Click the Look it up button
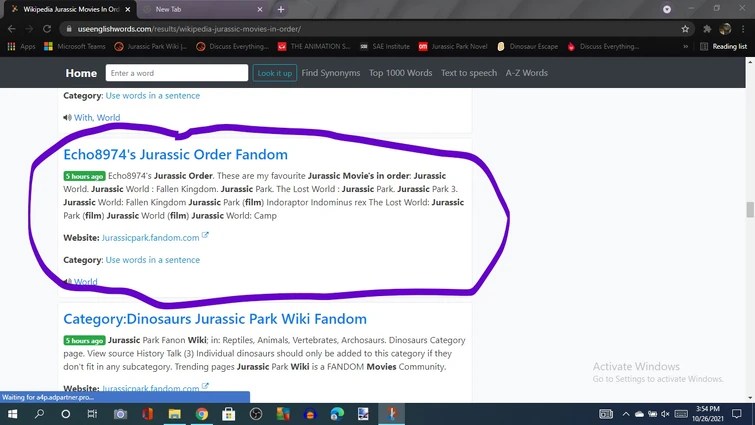 274,73
